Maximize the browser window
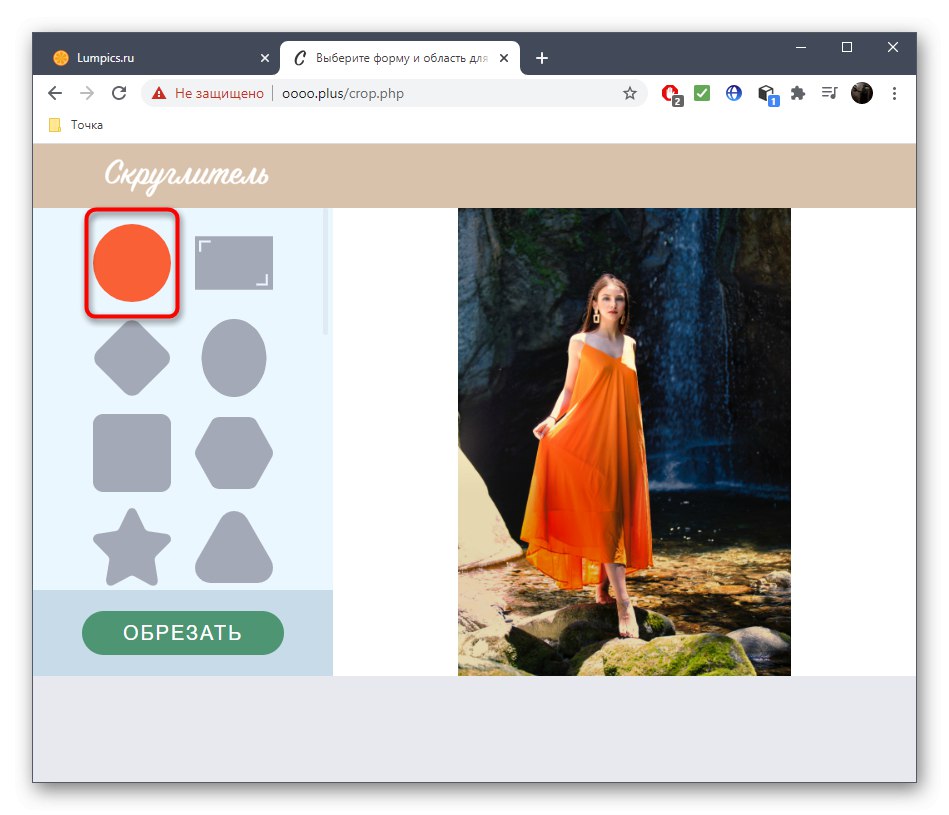This screenshot has height=815, width=949. (x=847, y=47)
